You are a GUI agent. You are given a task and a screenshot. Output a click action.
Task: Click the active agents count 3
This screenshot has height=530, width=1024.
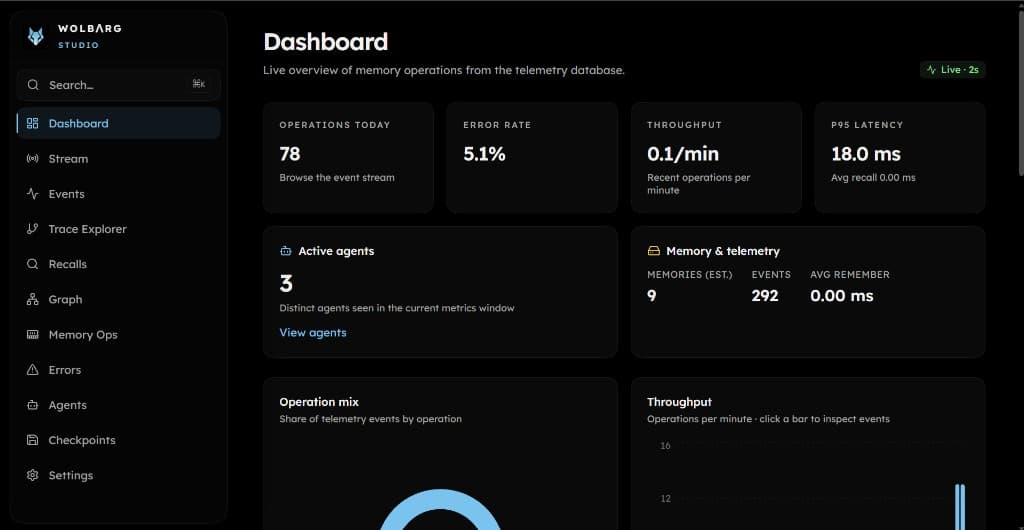click(x=286, y=284)
